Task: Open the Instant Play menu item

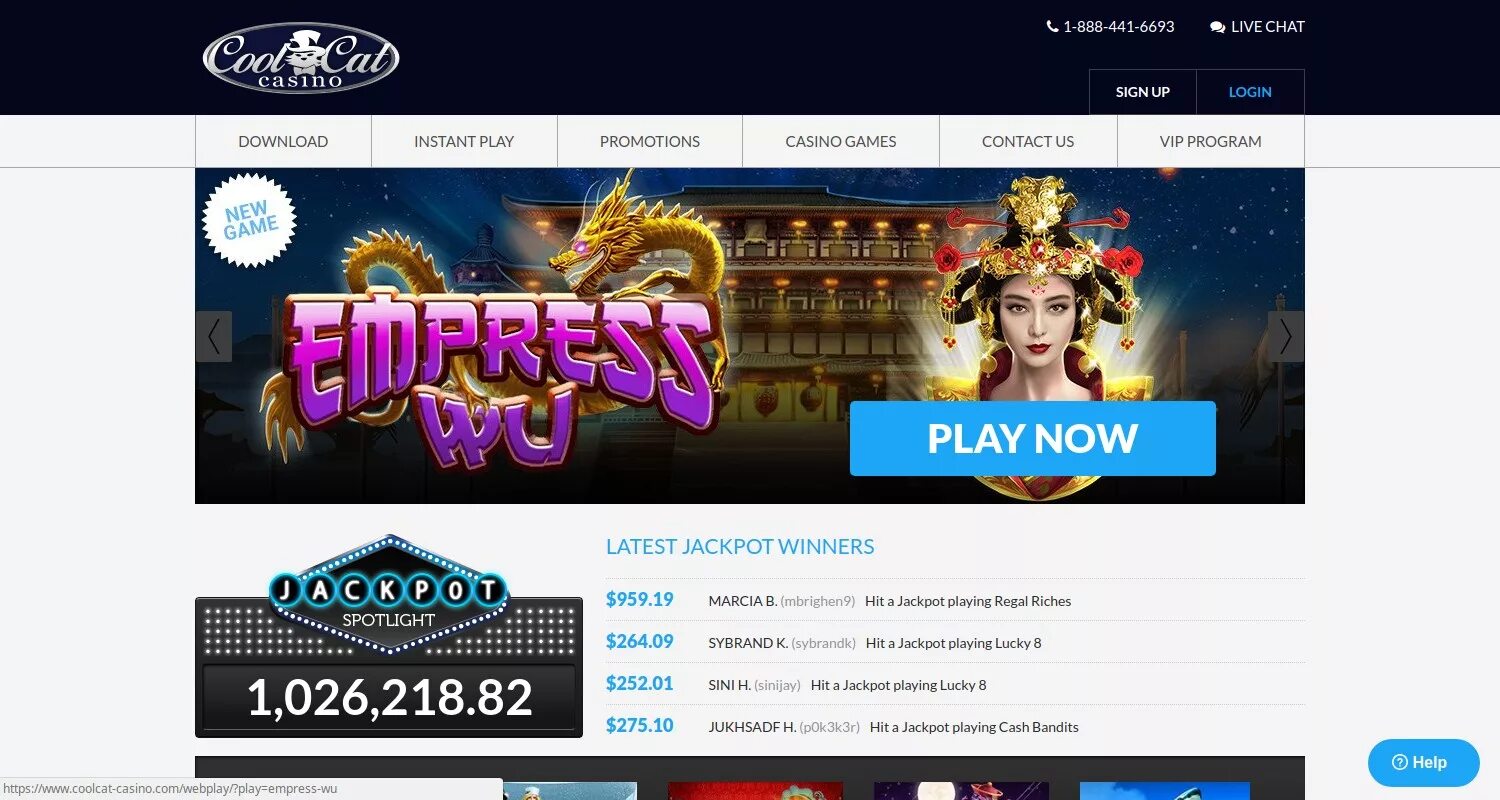Action: (464, 141)
